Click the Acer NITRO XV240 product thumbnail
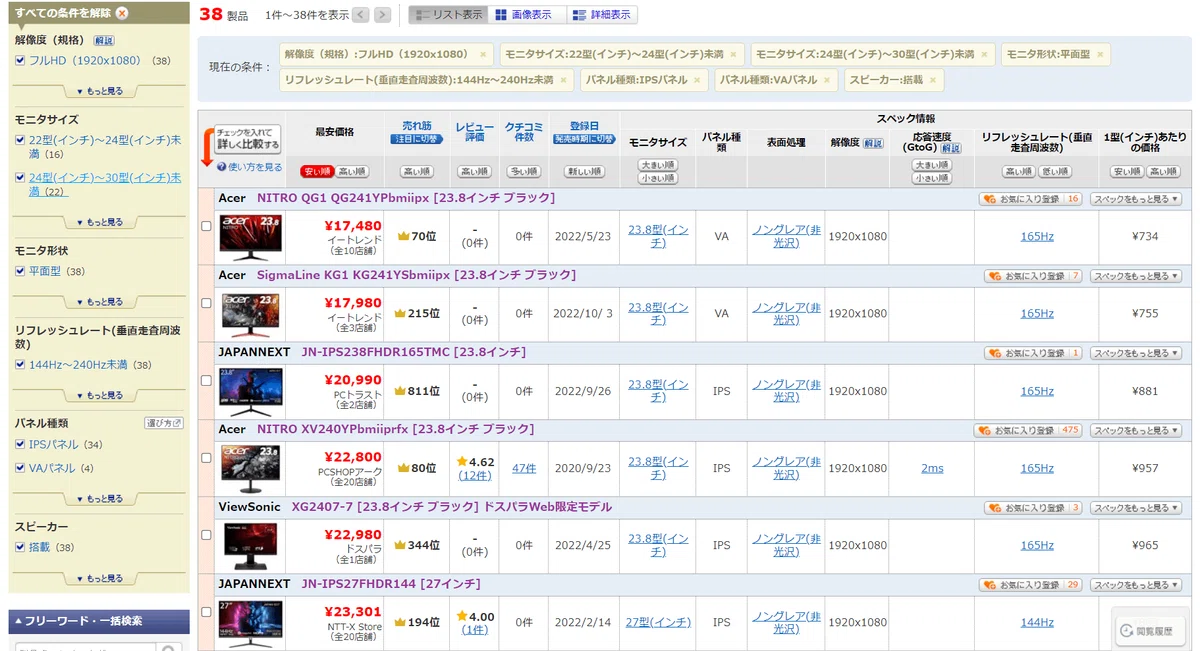The image size is (1200, 651). point(251,468)
